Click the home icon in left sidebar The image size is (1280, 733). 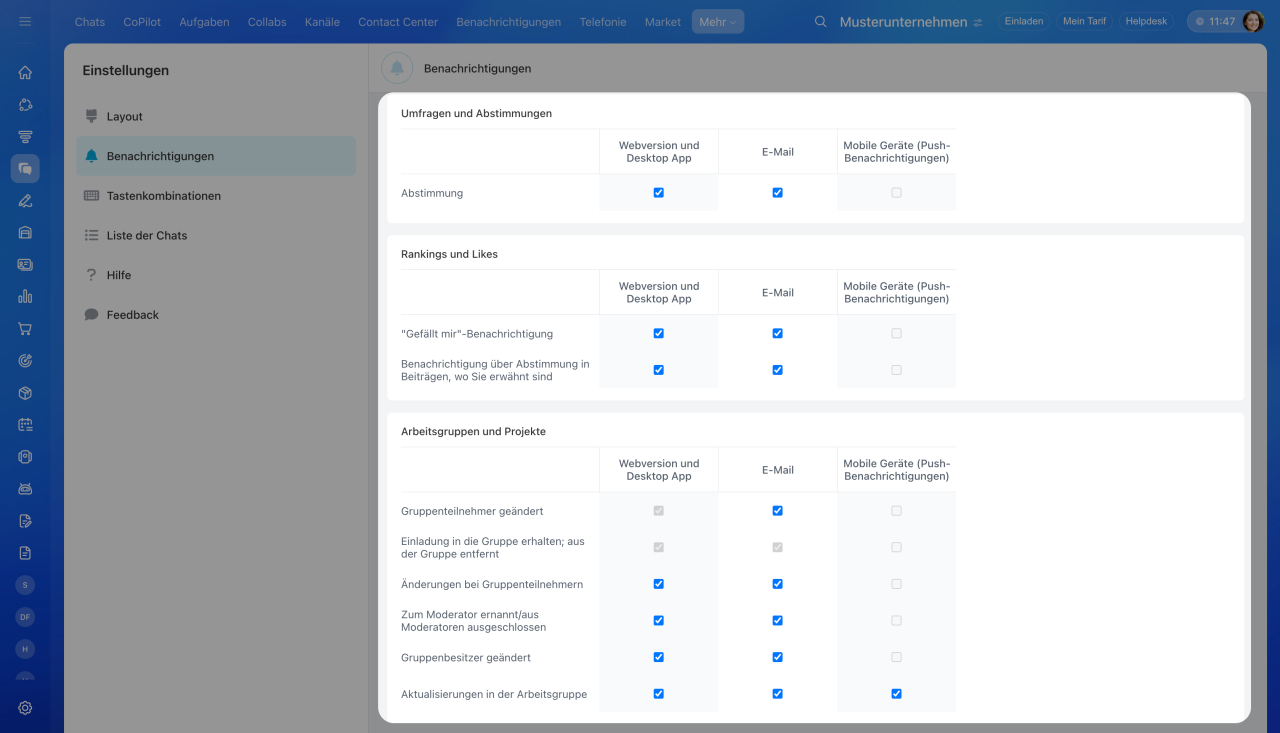25,72
